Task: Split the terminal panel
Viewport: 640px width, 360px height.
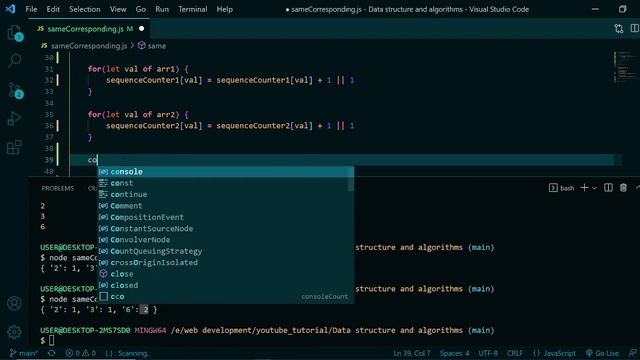Action: [x=608, y=187]
